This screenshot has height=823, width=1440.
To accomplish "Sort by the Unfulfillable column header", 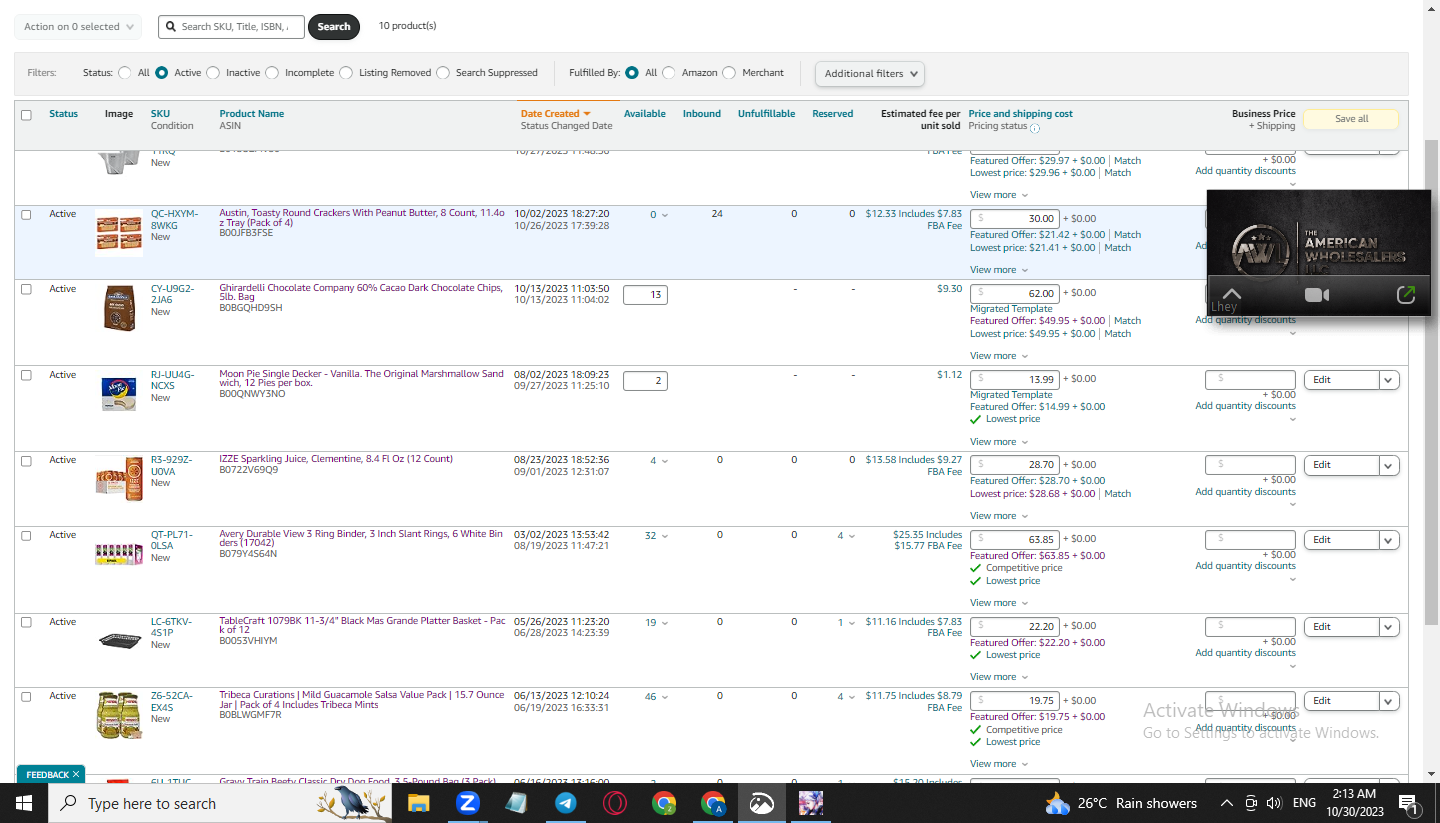I will pyautogui.click(x=767, y=114).
